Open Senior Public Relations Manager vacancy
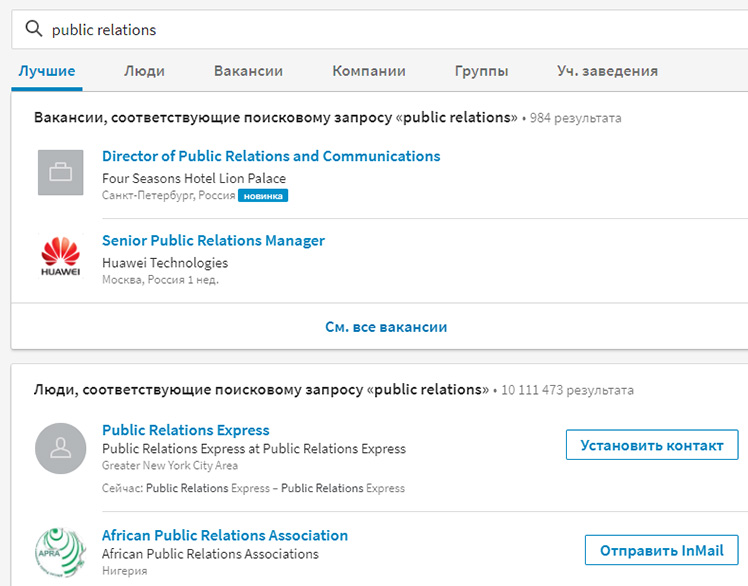Screen dimensions: 748x586 pos(213,241)
